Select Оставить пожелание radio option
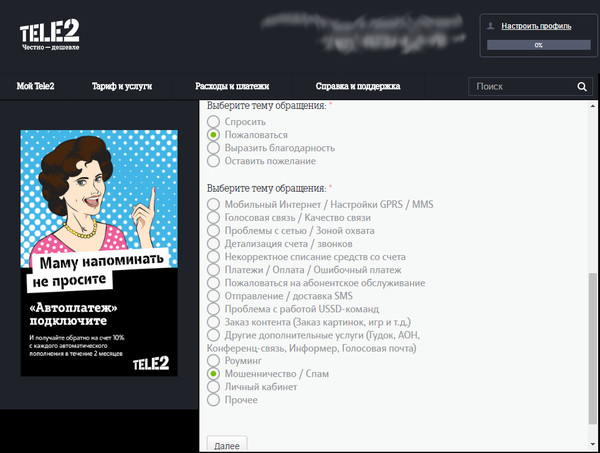This screenshot has height=453, width=600. [213, 161]
